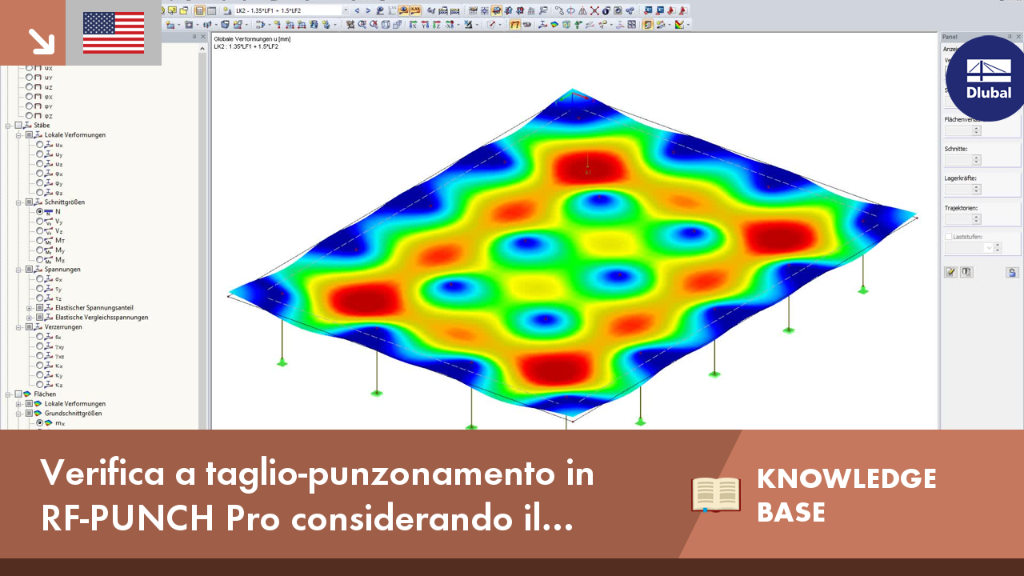Click the KNOWLEDGE BASE label
The image size is (1024, 576).
(846, 495)
